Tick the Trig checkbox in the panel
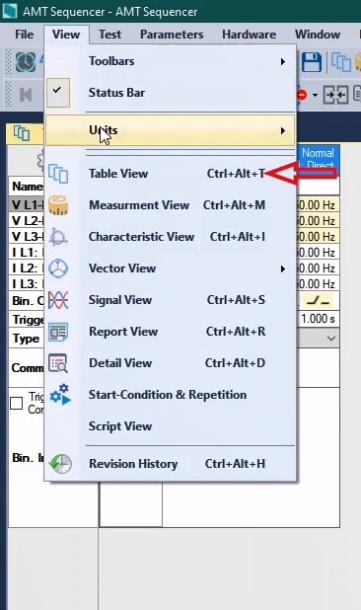The image size is (361, 610). [x=16, y=403]
